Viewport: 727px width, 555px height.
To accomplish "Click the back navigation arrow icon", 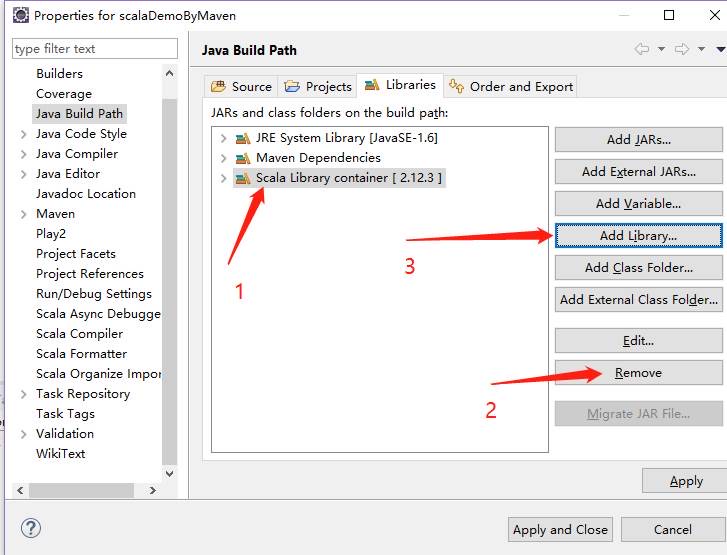I will tap(641, 50).
